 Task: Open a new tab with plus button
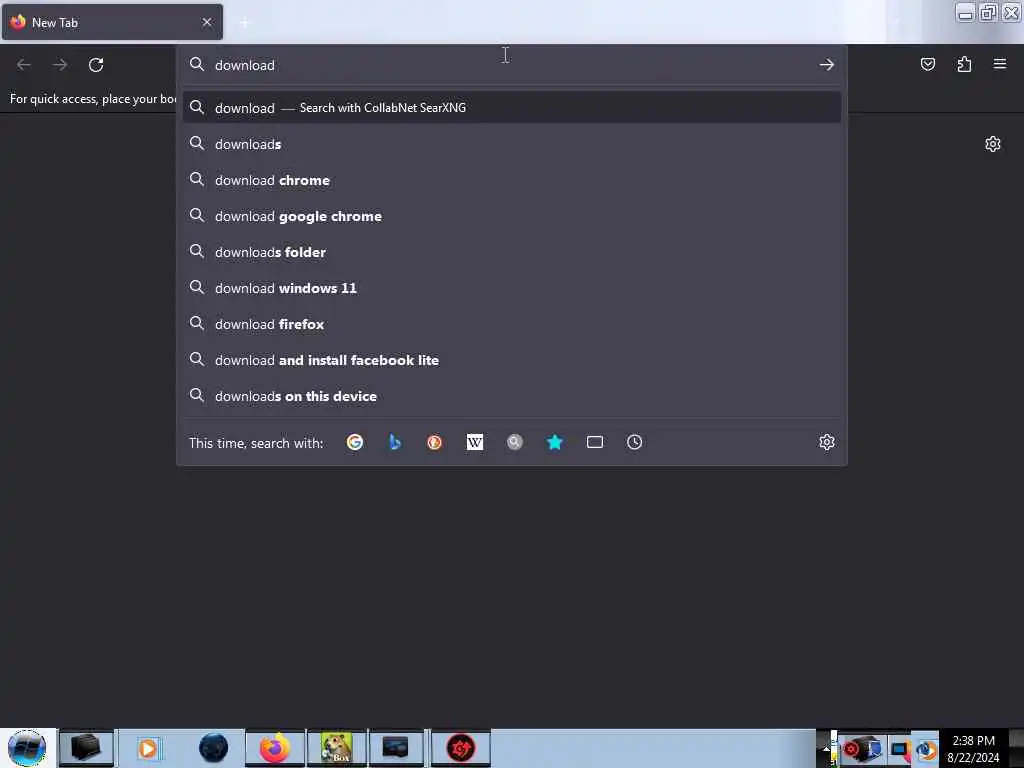coord(244,23)
